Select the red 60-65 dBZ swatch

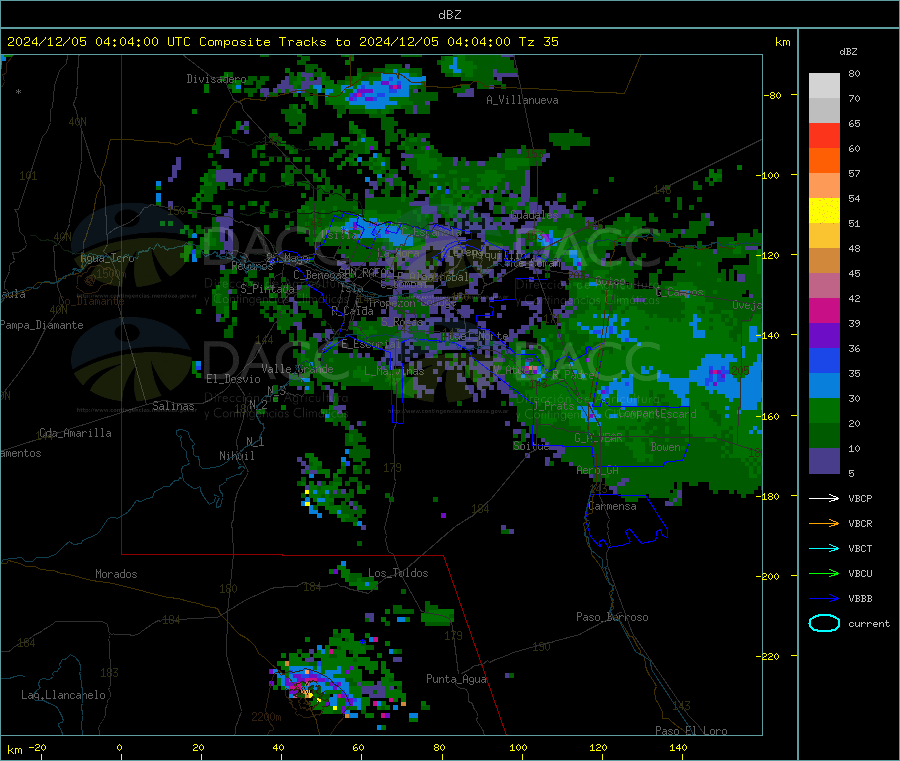tap(824, 135)
